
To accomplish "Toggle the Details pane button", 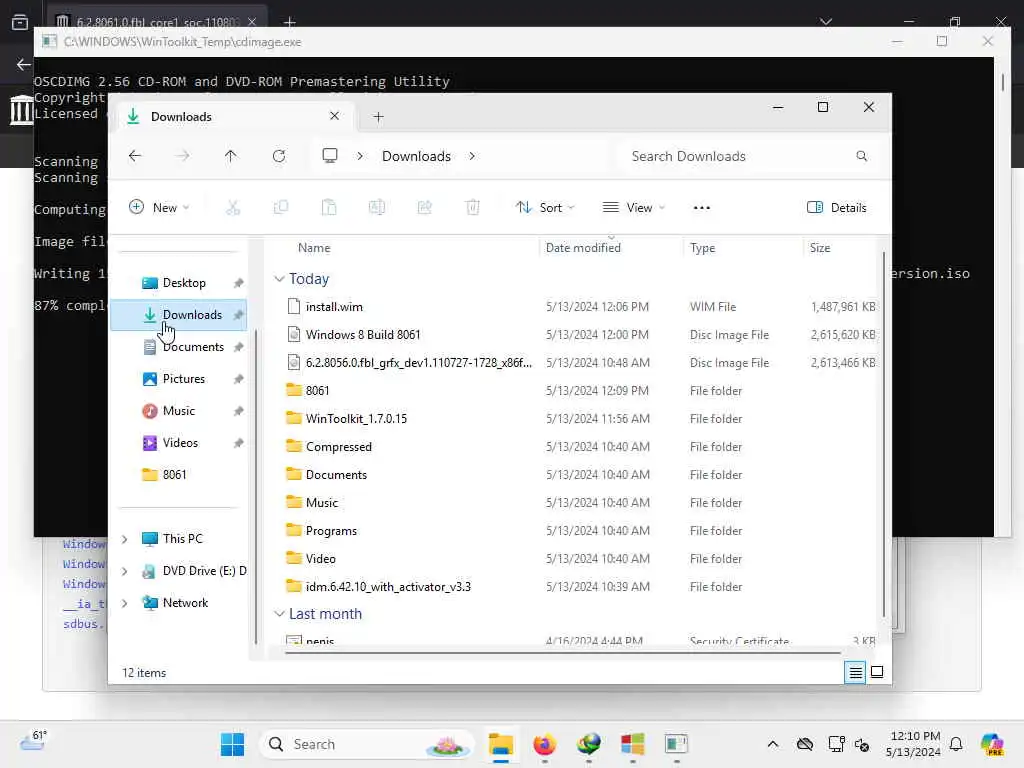I will click(x=837, y=208).
